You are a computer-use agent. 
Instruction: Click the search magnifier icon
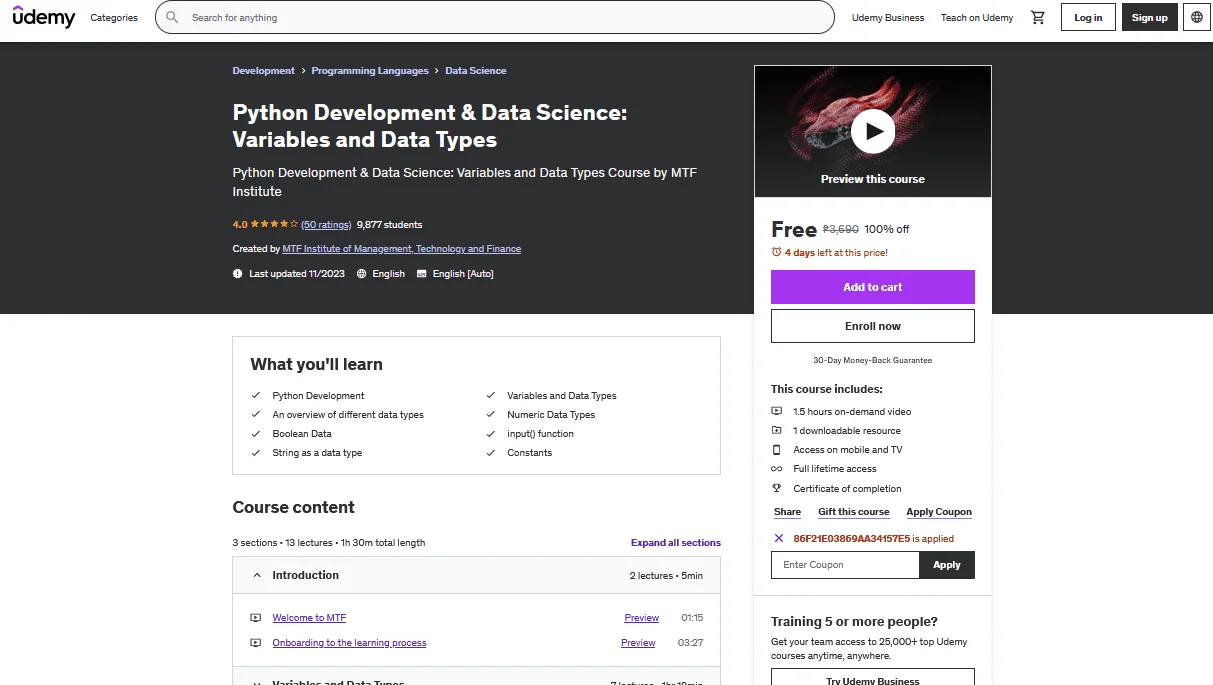pyautogui.click(x=173, y=17)
